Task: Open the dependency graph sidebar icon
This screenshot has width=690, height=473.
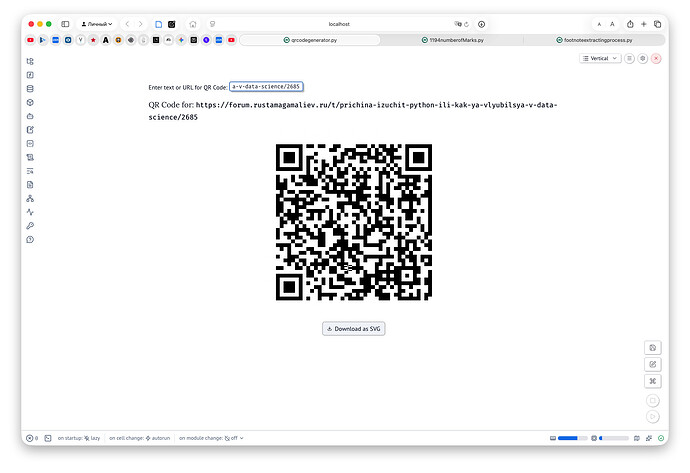Action: pos(30,198)
